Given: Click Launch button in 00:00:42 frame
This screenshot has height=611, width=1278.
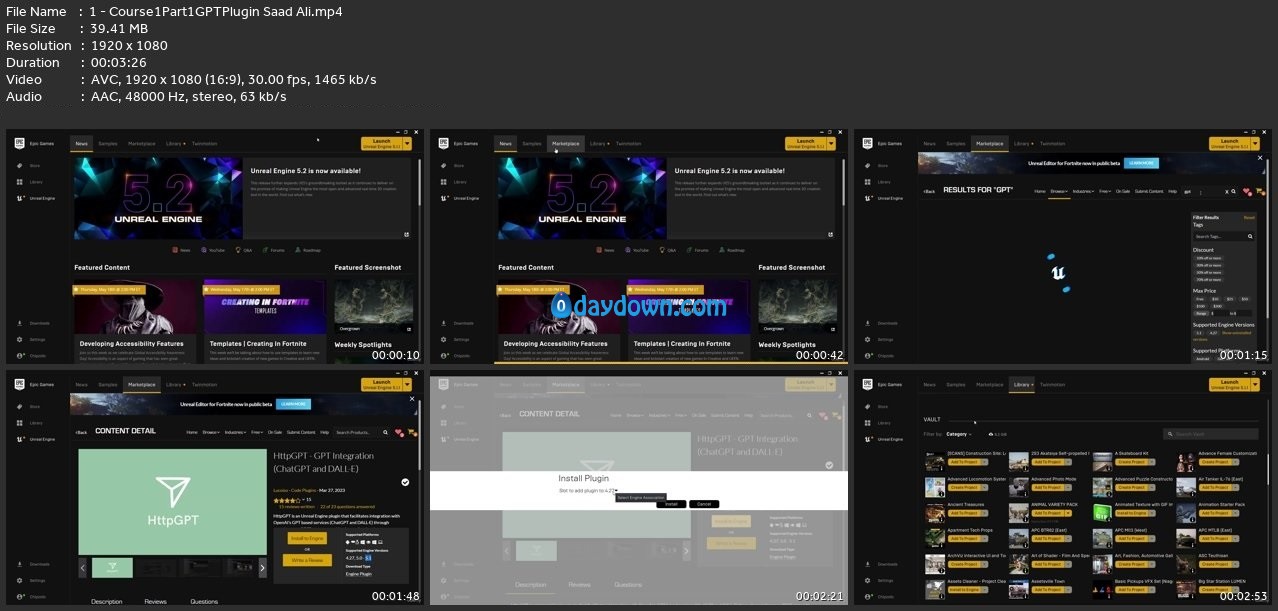Looking at the screenshot, I should (x=805, y=143).
